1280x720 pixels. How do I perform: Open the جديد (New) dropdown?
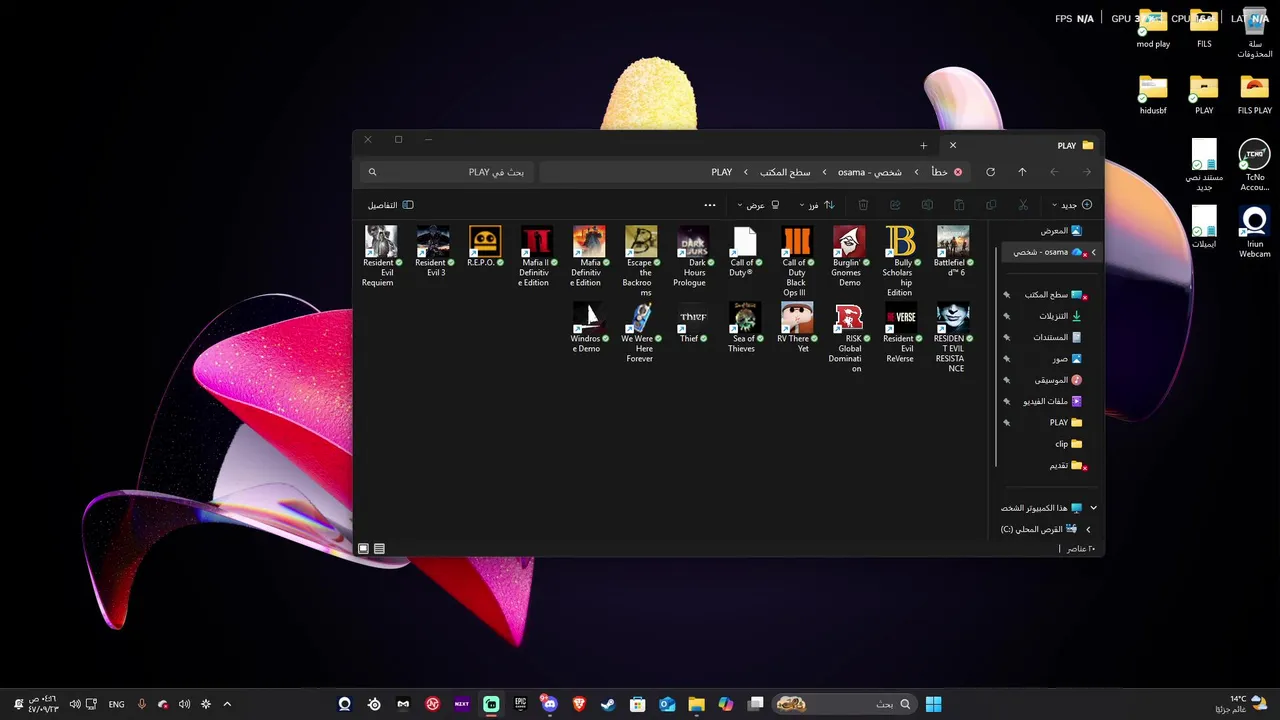coord(1072,205)
